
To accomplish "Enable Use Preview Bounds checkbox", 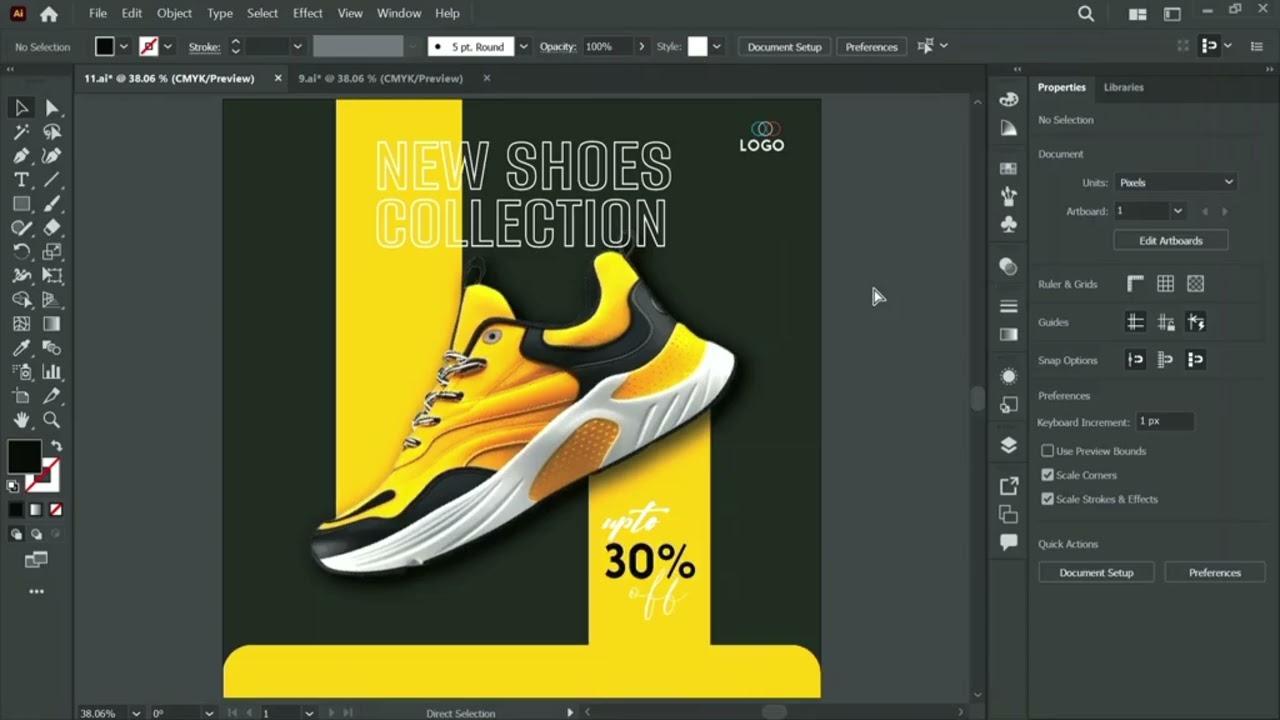I will [1048, 451].
